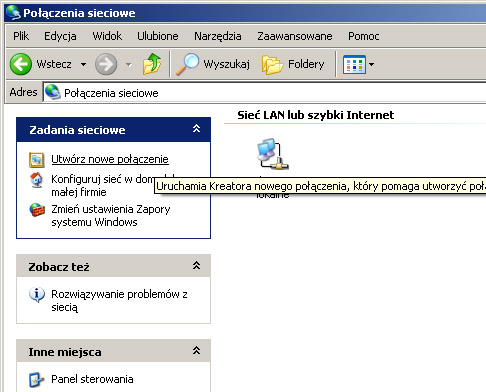The width and height of the screenshot is (486, 392).
Task: Open Wyszukaj search magnifier icon
Action: point(187,64)
